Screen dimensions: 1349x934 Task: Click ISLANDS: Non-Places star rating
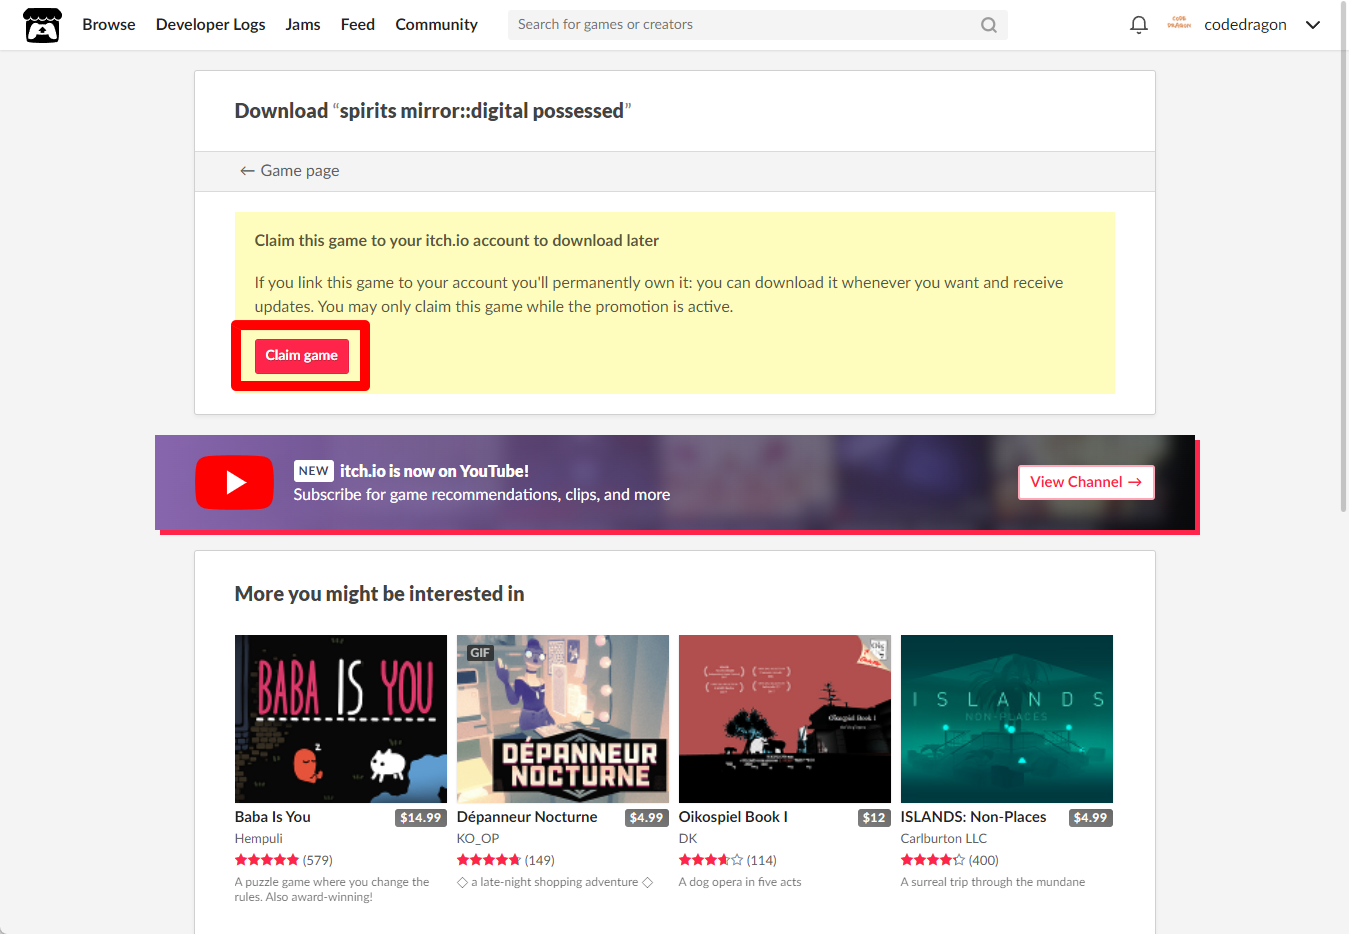point(933,860)
